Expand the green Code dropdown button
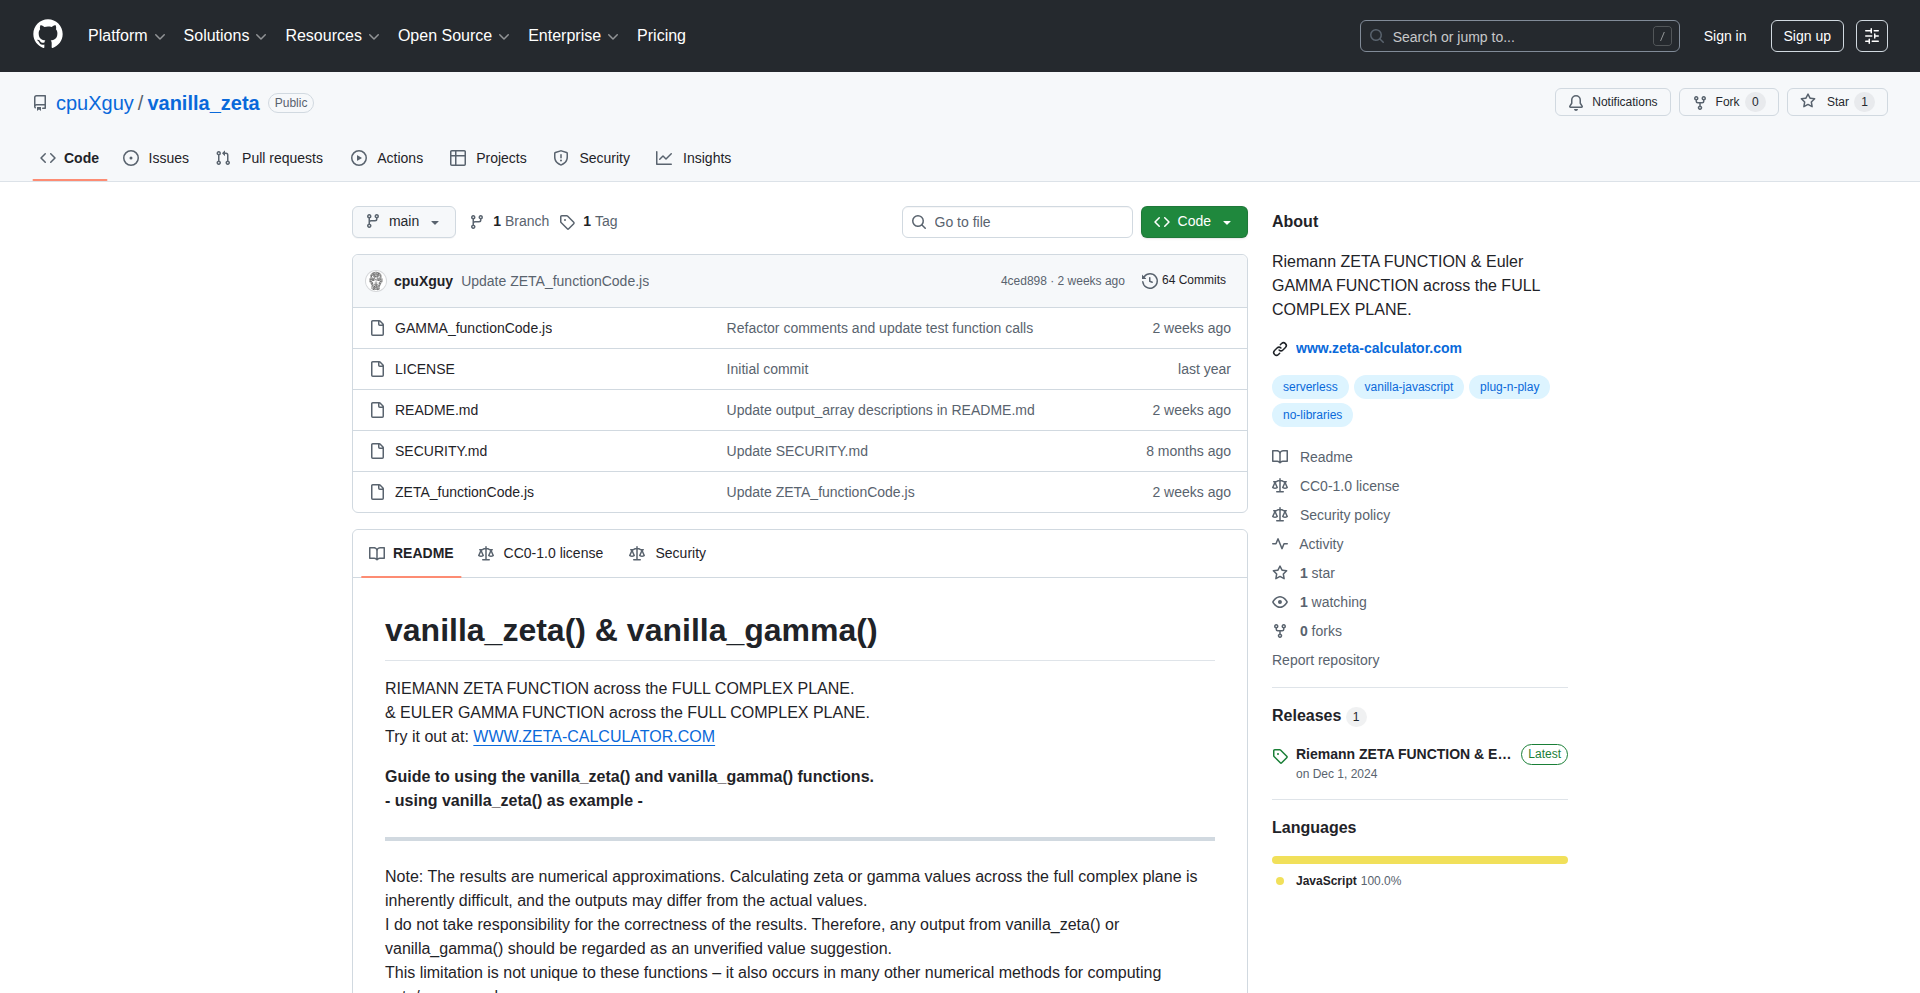The height and width of the screenshot is (993, 1920). (1193, 222)
